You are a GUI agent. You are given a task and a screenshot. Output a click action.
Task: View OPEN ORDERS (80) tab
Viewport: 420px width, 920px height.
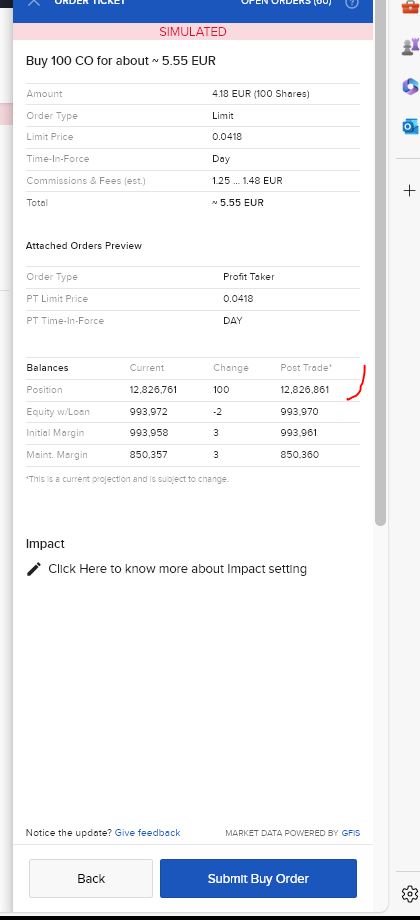coord(286,2)
